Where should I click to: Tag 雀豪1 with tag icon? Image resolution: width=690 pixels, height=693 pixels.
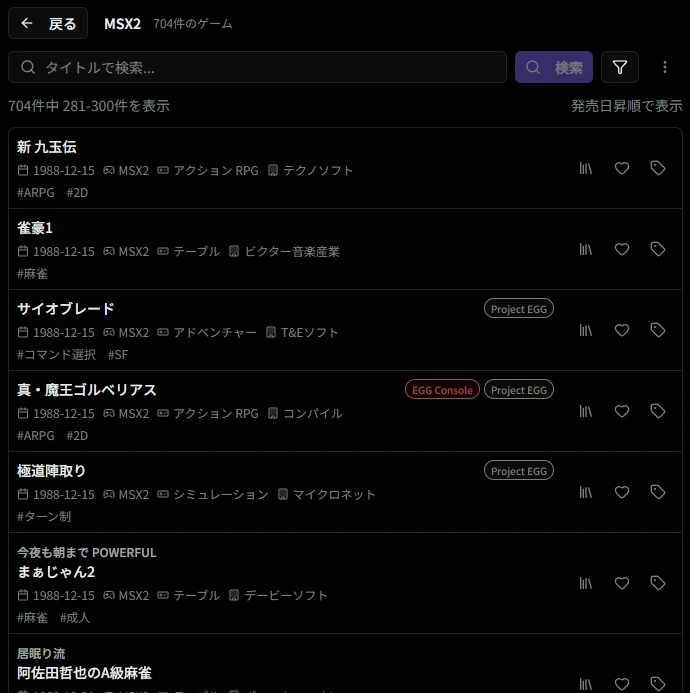pos(658,249)
